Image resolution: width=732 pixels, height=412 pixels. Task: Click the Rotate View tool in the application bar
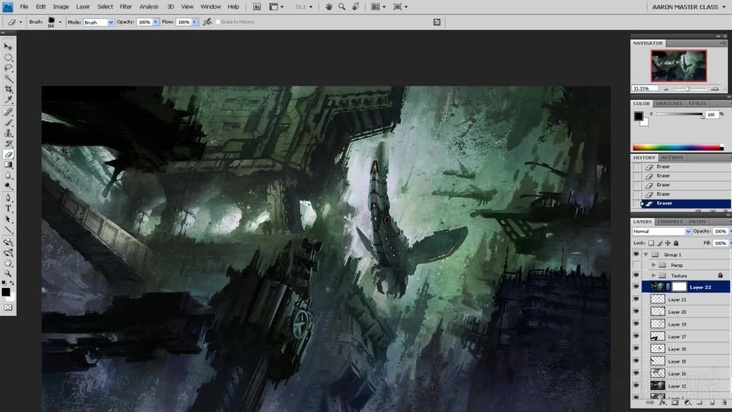[x=356, y=7]
